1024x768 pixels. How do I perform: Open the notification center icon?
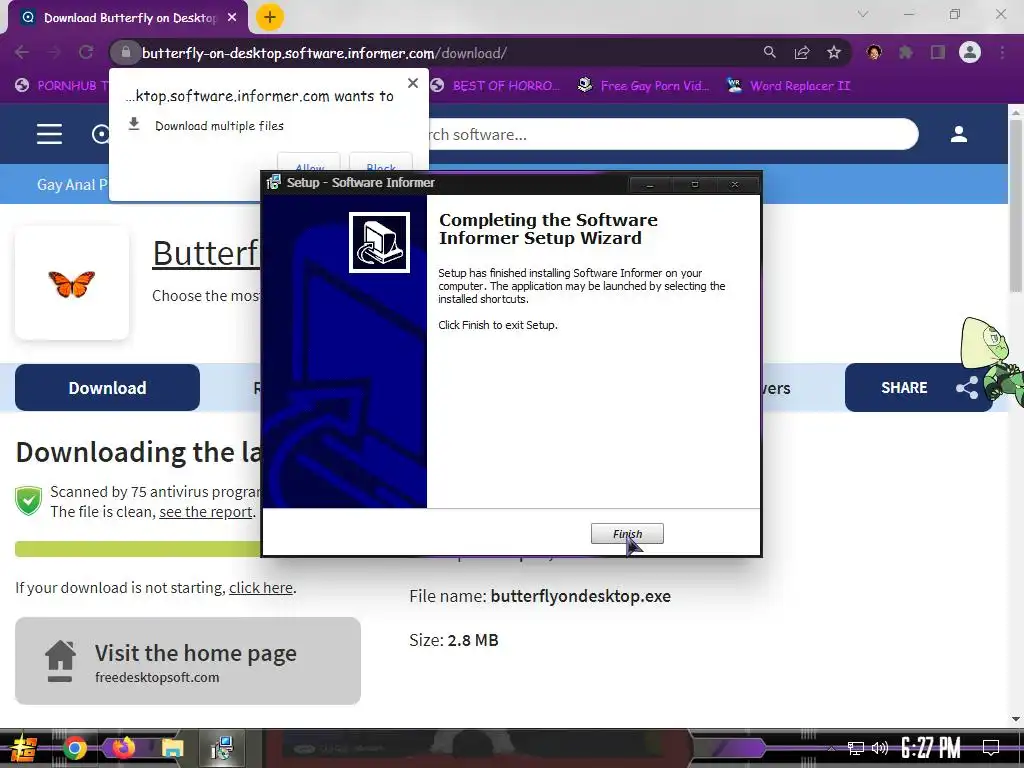tap(991, 748)
